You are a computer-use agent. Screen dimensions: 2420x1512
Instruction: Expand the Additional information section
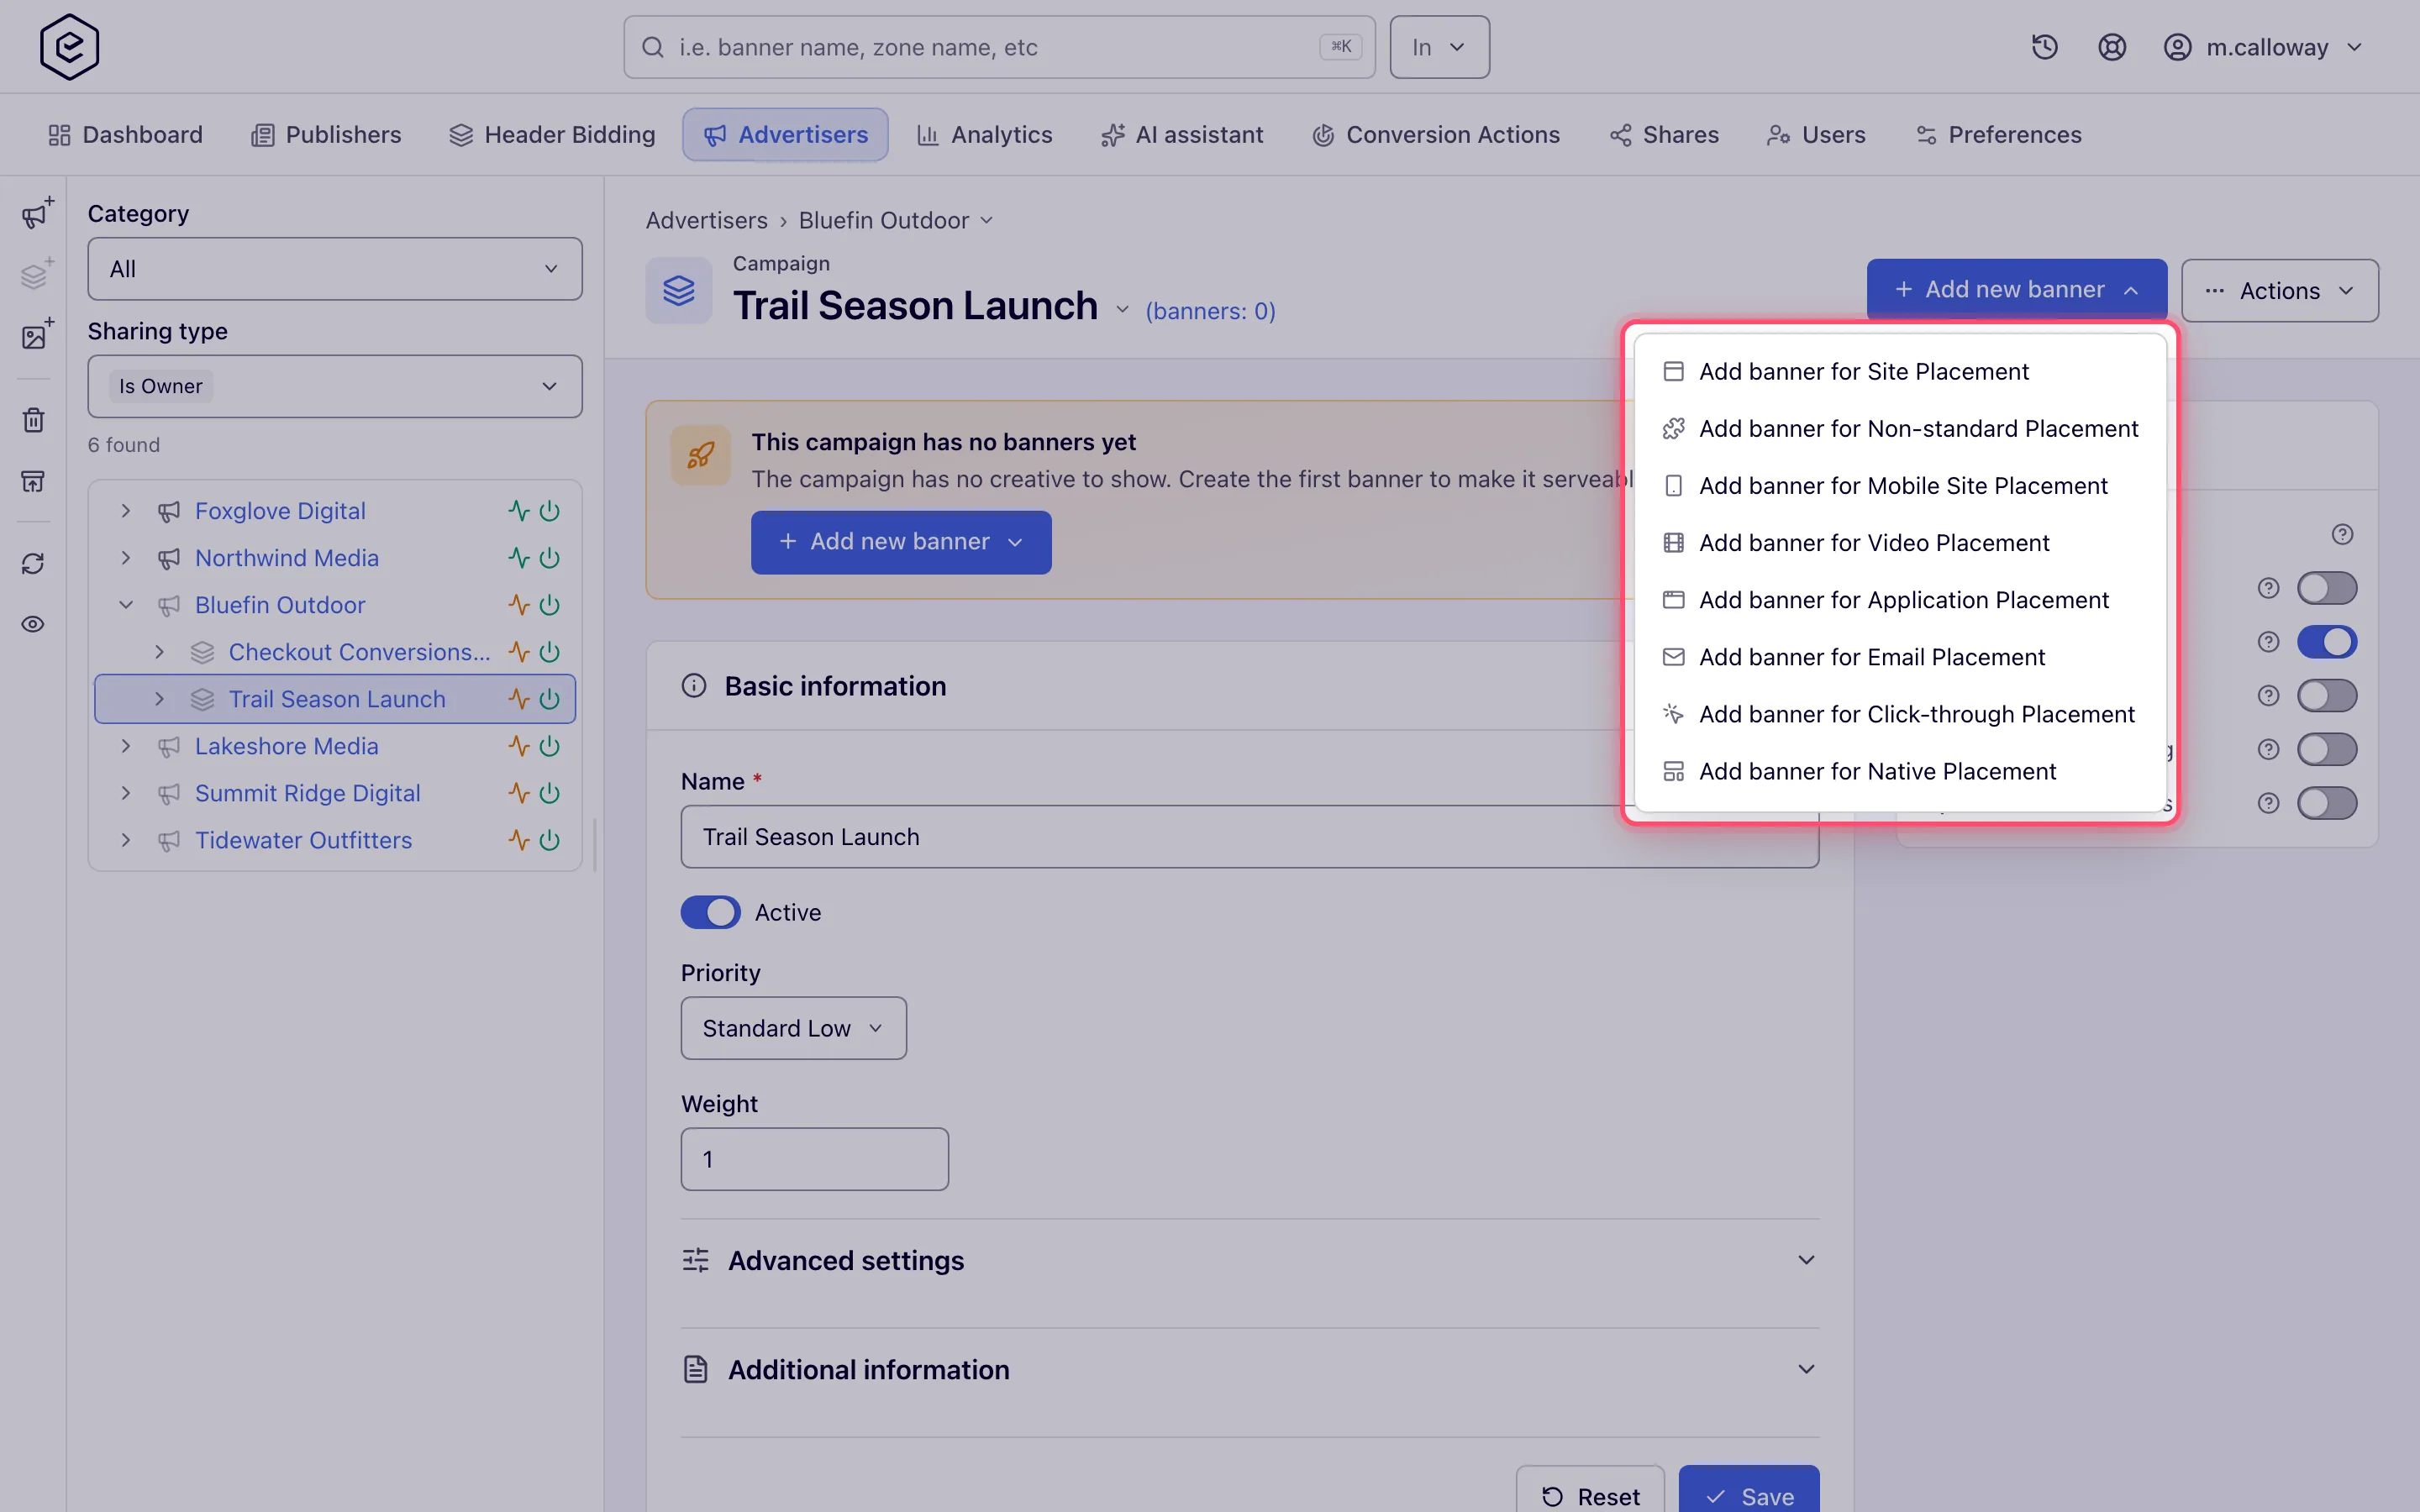point(1250,1369)
